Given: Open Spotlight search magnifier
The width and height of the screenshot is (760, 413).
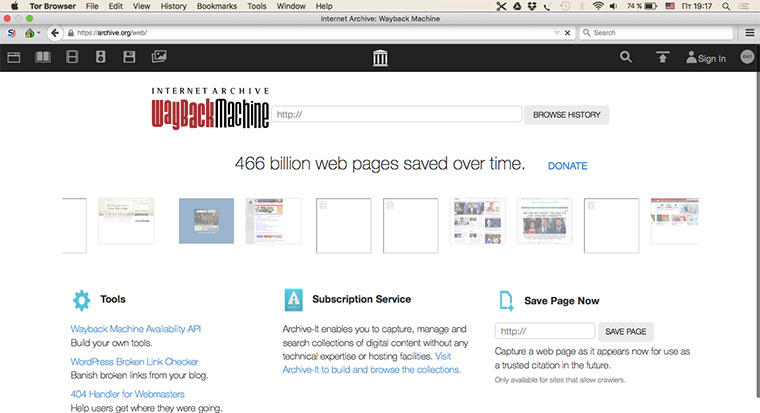Looking at the screenshot, I should 726,6.
